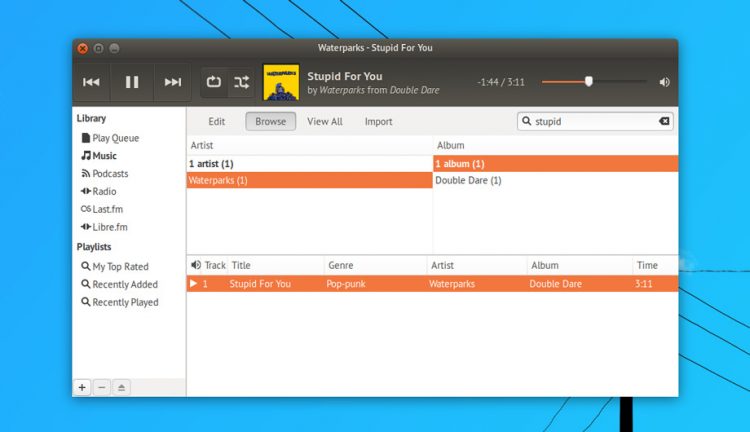
Task: Skip to the next track
Action: [x=173, y=82]
